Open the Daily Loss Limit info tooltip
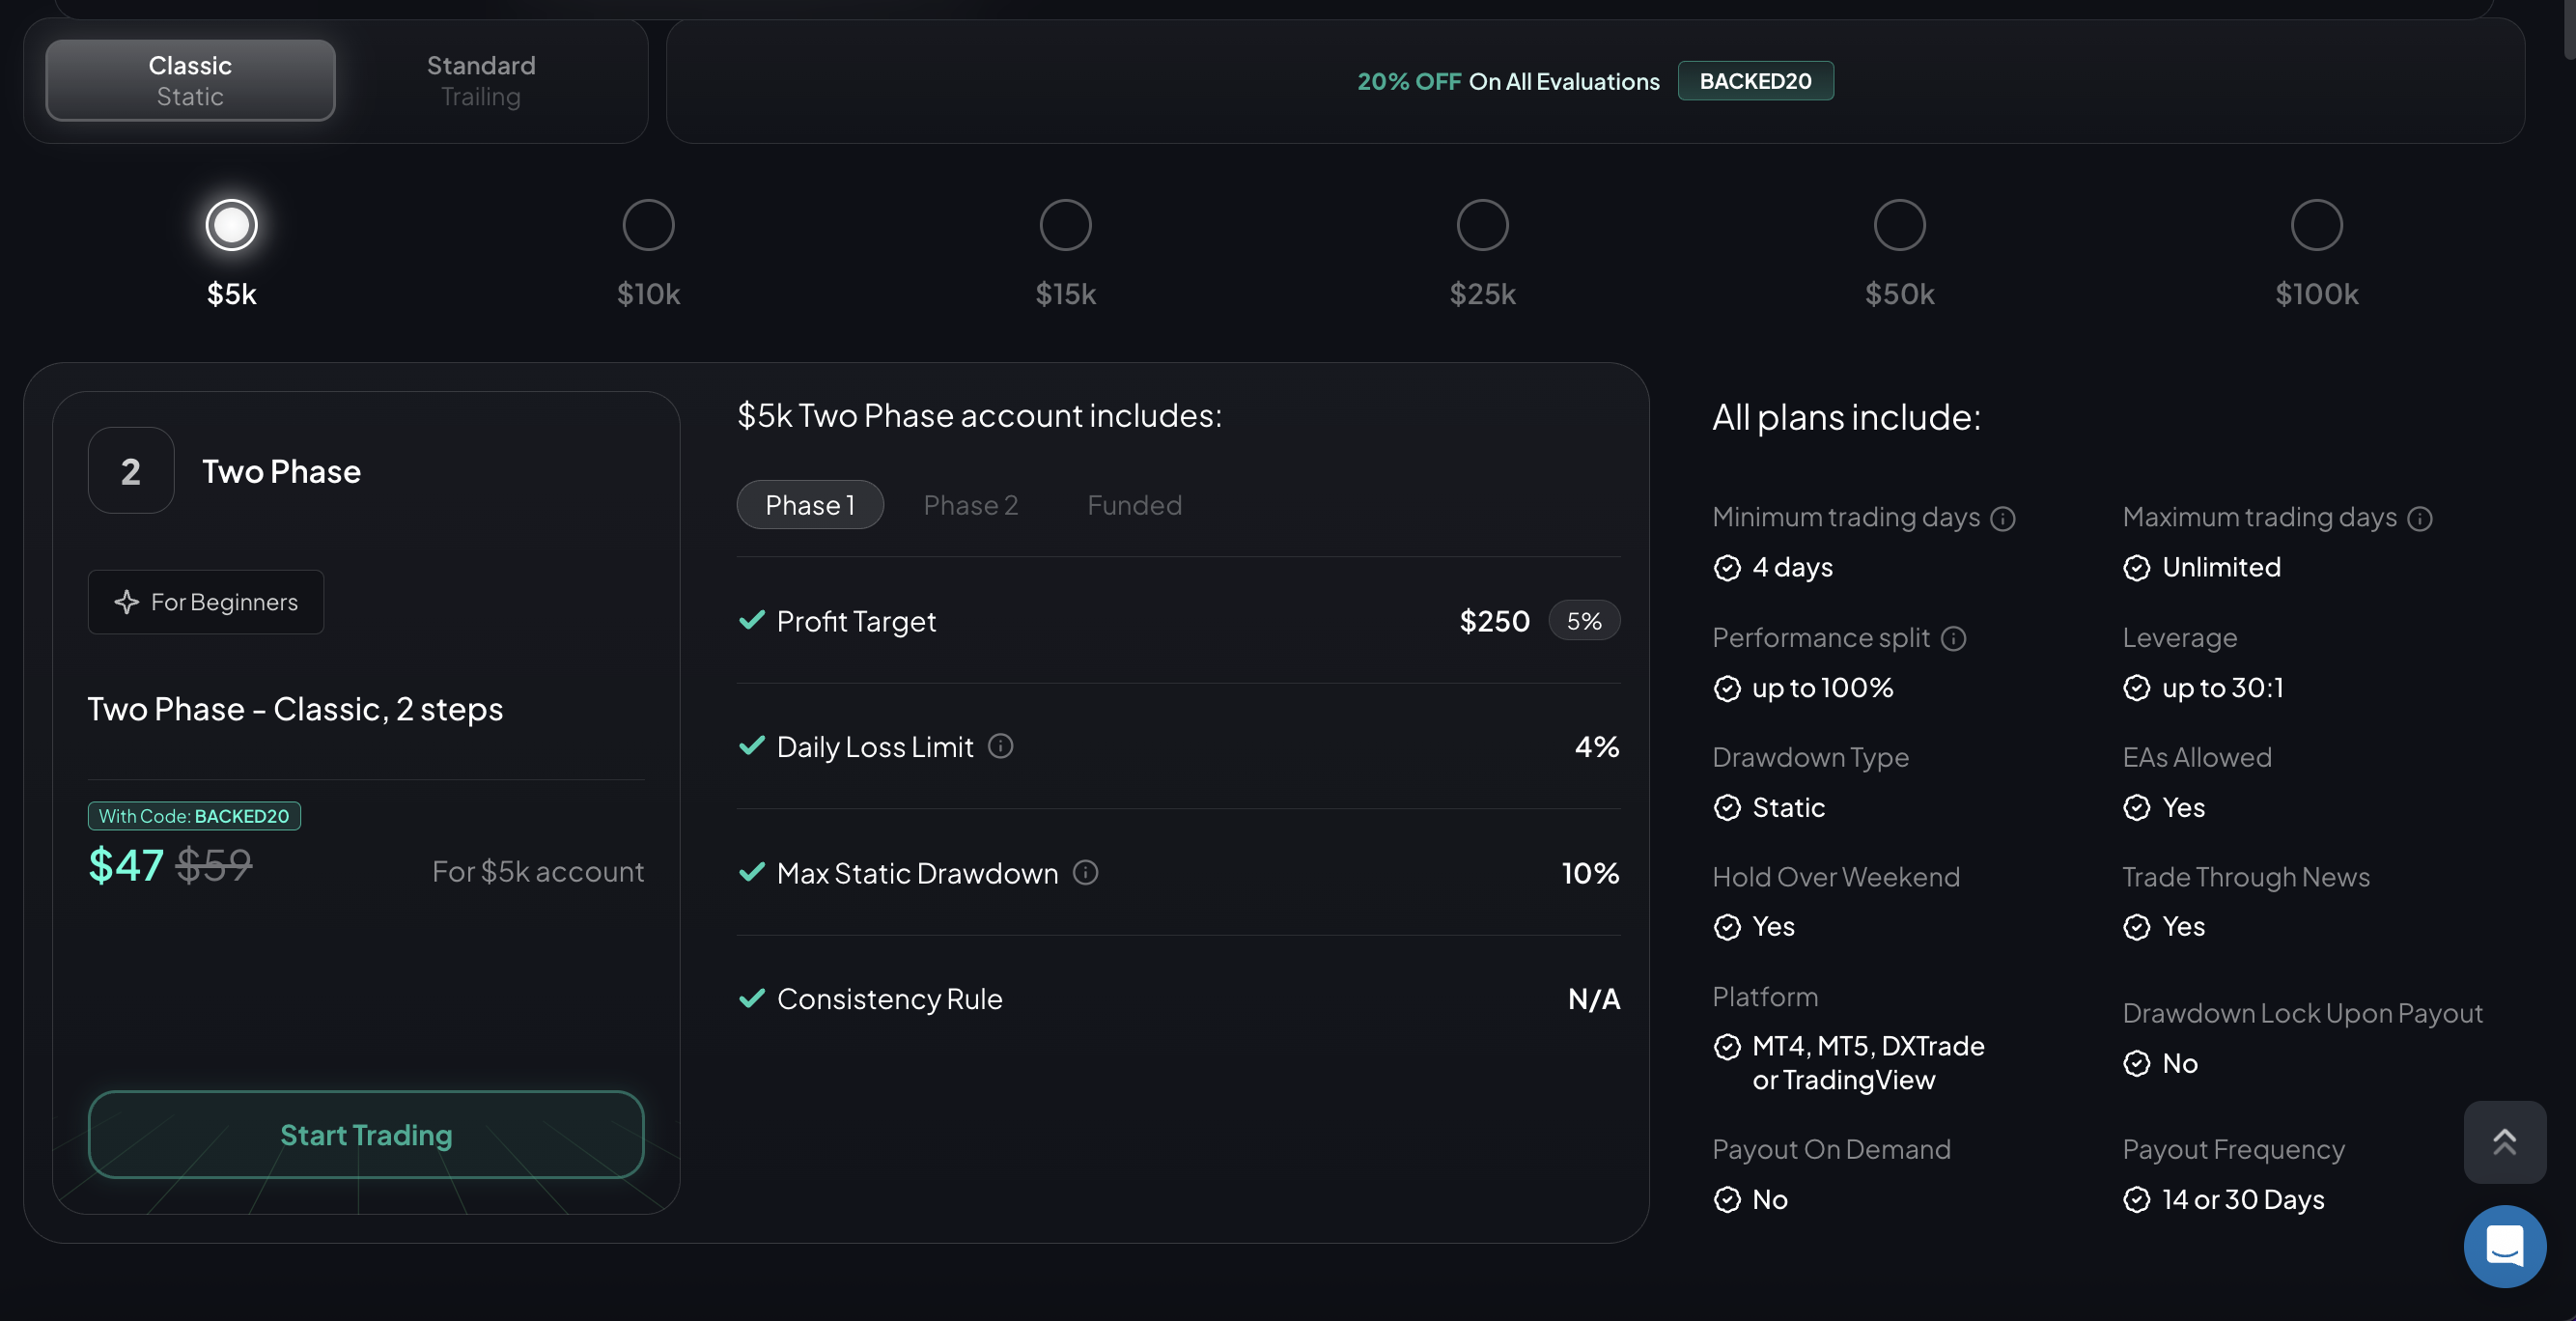 point(1001,746)
